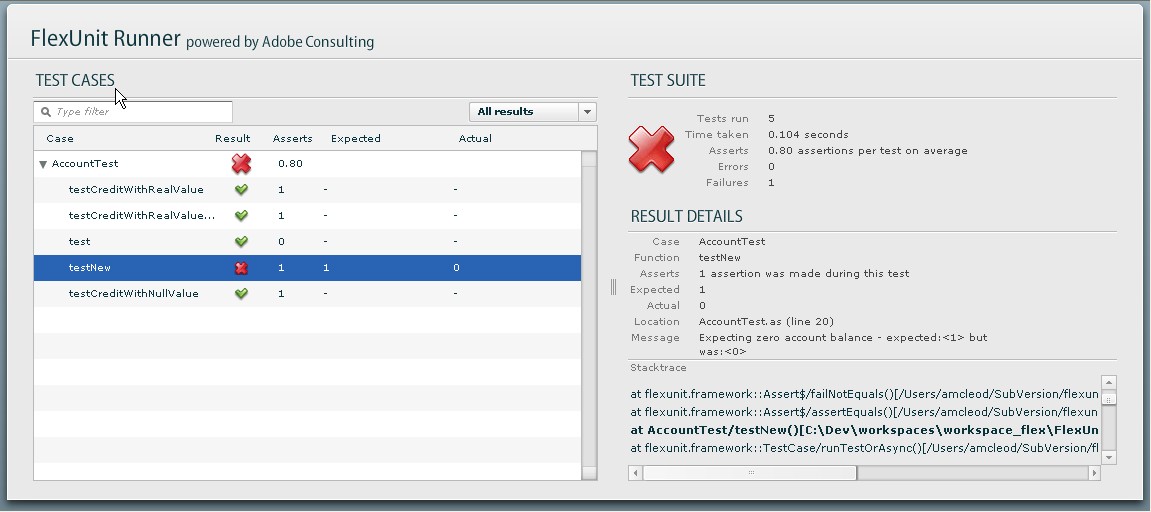
Task: Collapse the AccountTest tree node
Action: coord(43,165)
